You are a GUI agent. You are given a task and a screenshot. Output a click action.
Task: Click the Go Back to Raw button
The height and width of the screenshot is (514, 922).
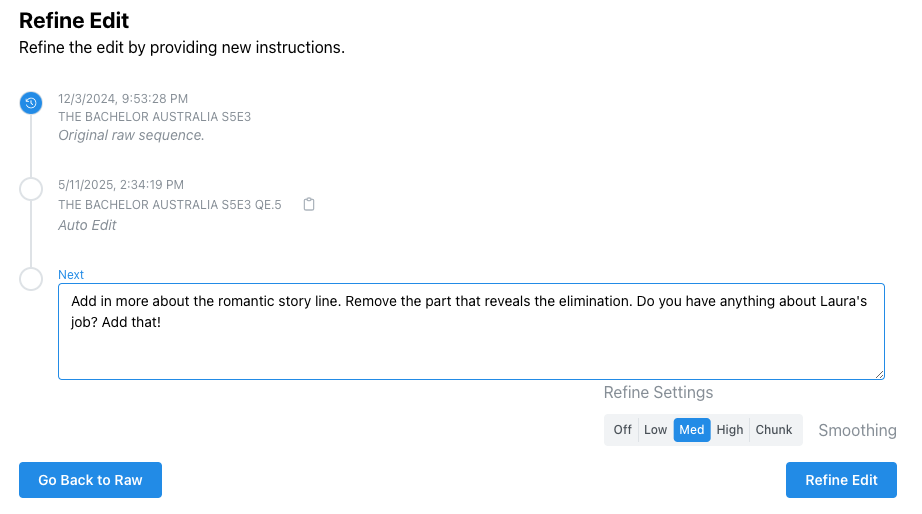point(91,480)
